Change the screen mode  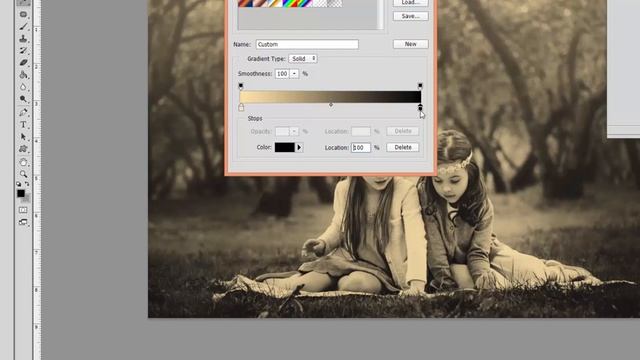pos(23,222)
